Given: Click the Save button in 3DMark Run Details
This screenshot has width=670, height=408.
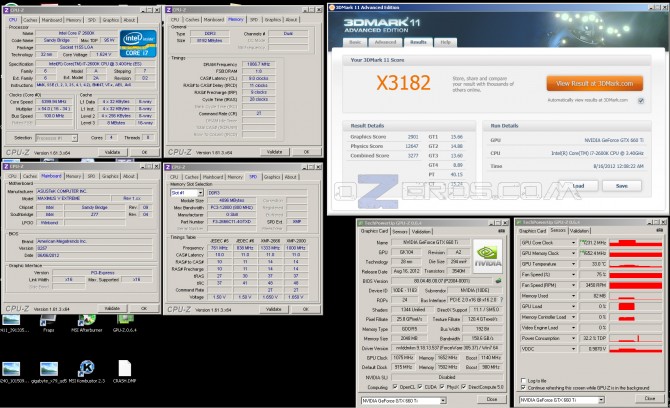Looking at the screenshot, I should coord(622,186).
